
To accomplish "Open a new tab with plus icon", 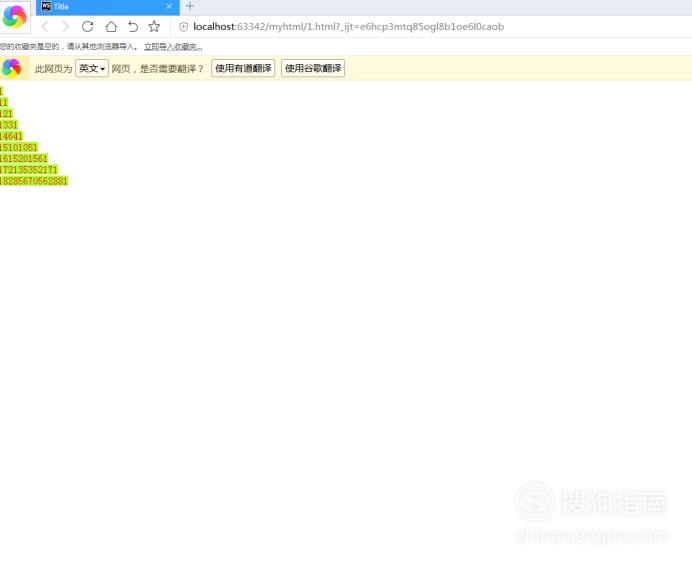I will tap(190, 6).
